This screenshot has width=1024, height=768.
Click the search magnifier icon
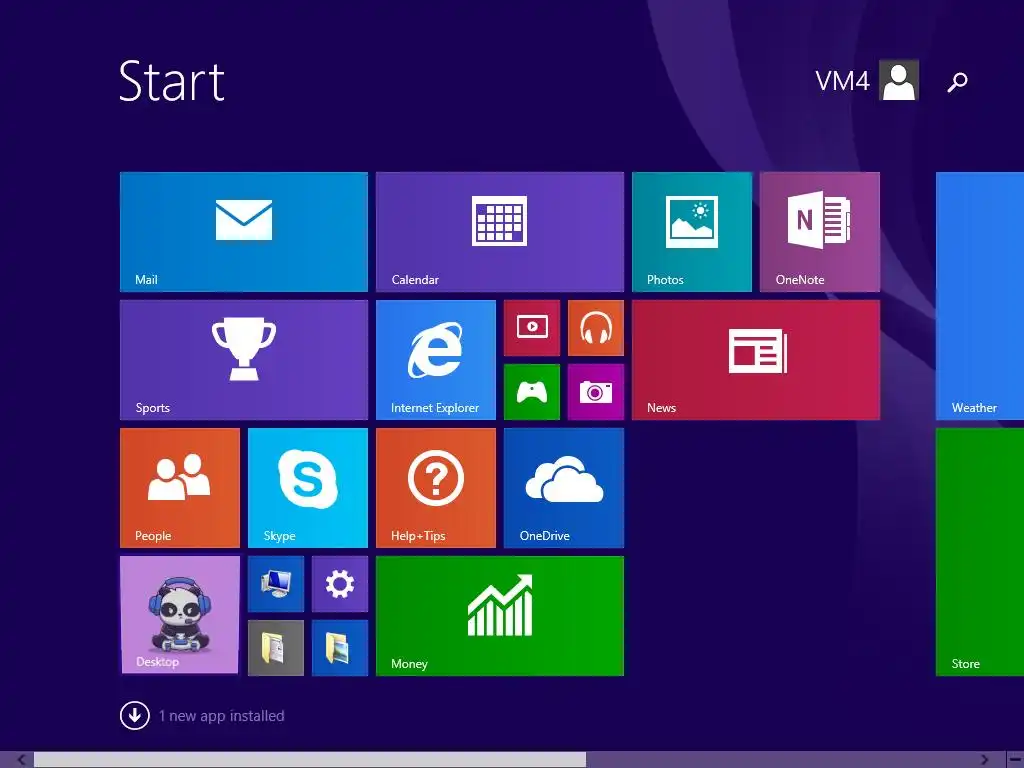(x=957, y=82)
